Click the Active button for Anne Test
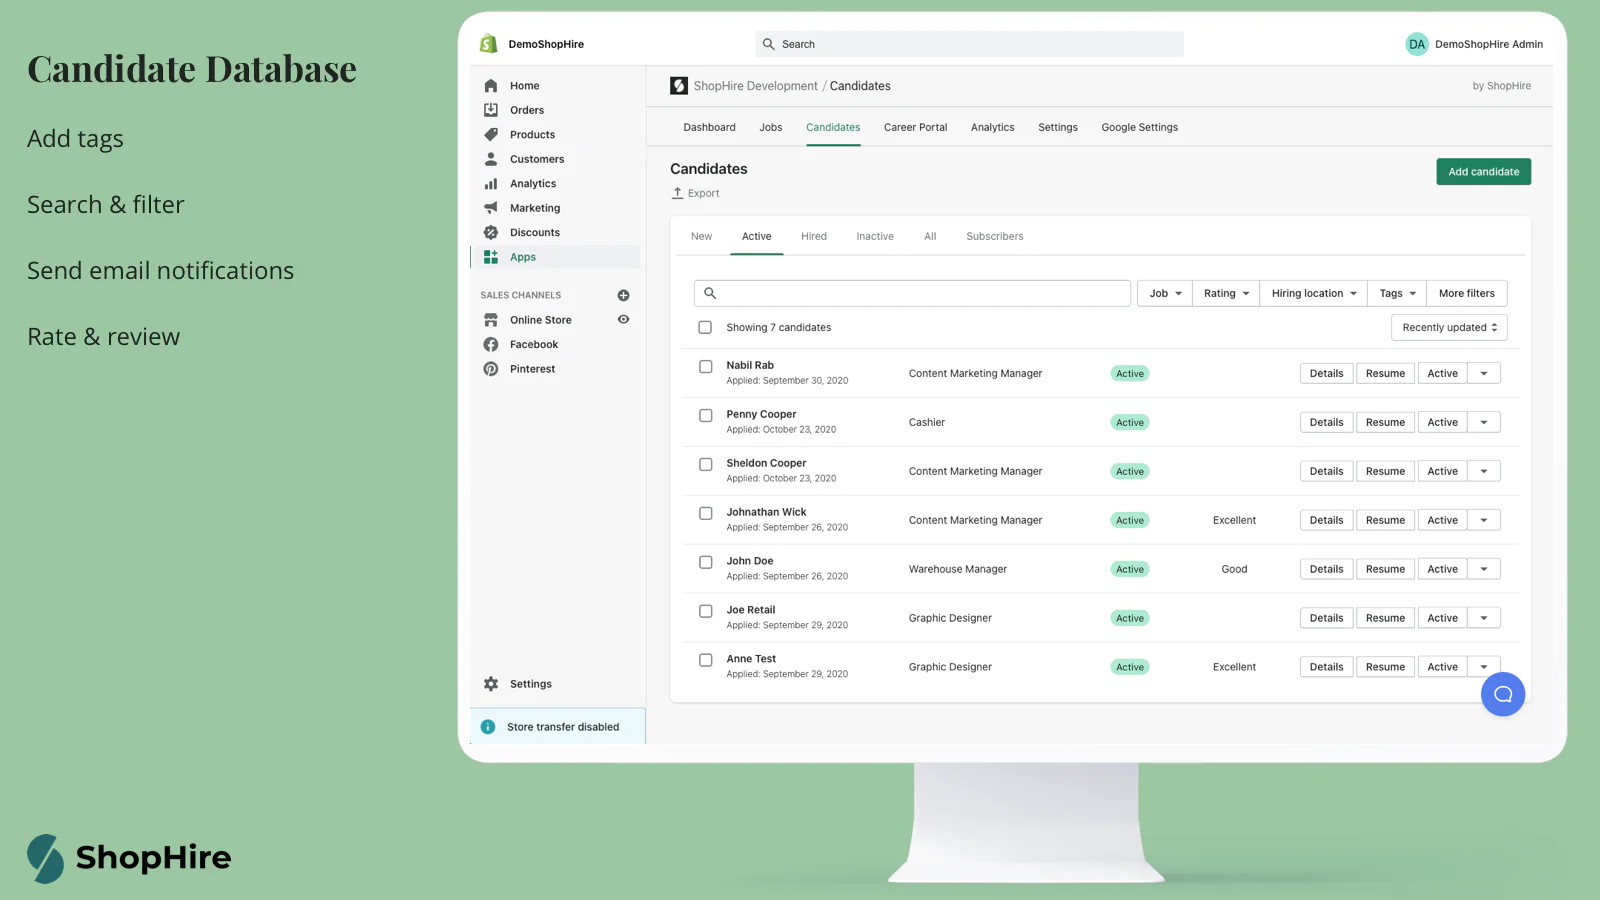 pyautogui.click(x=1442, y=667)
